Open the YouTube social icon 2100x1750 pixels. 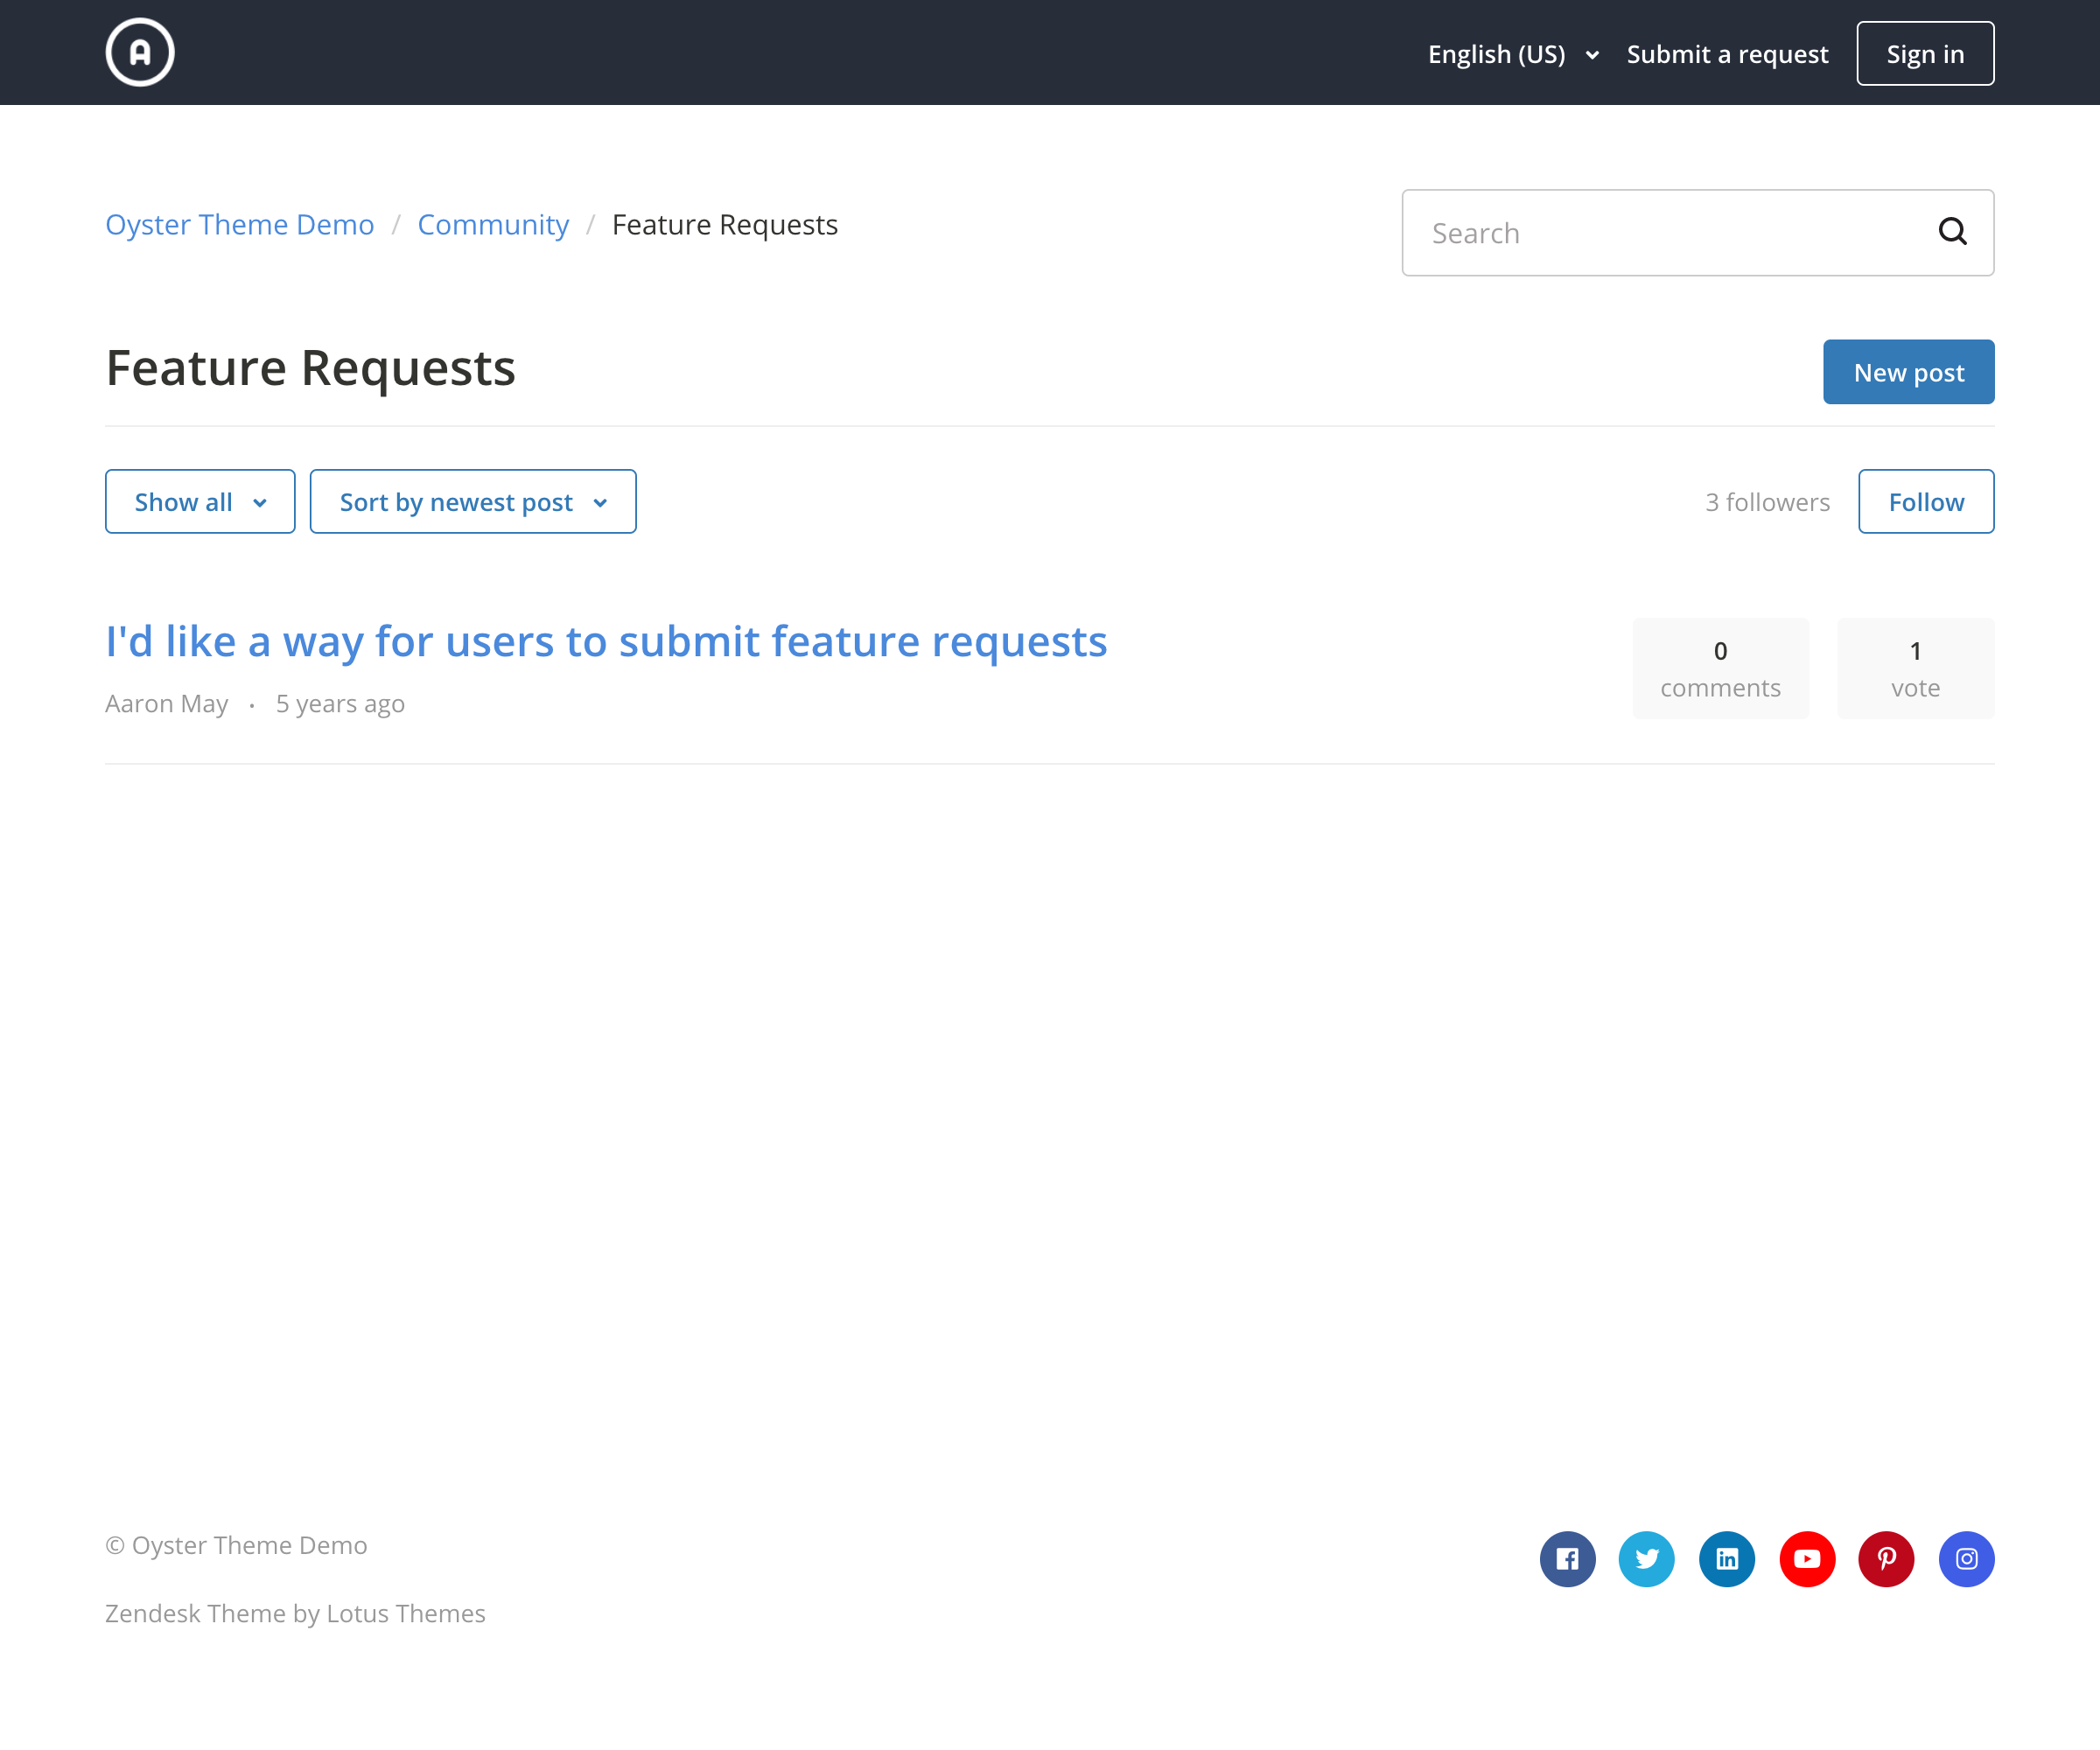click(1806, 1558)
